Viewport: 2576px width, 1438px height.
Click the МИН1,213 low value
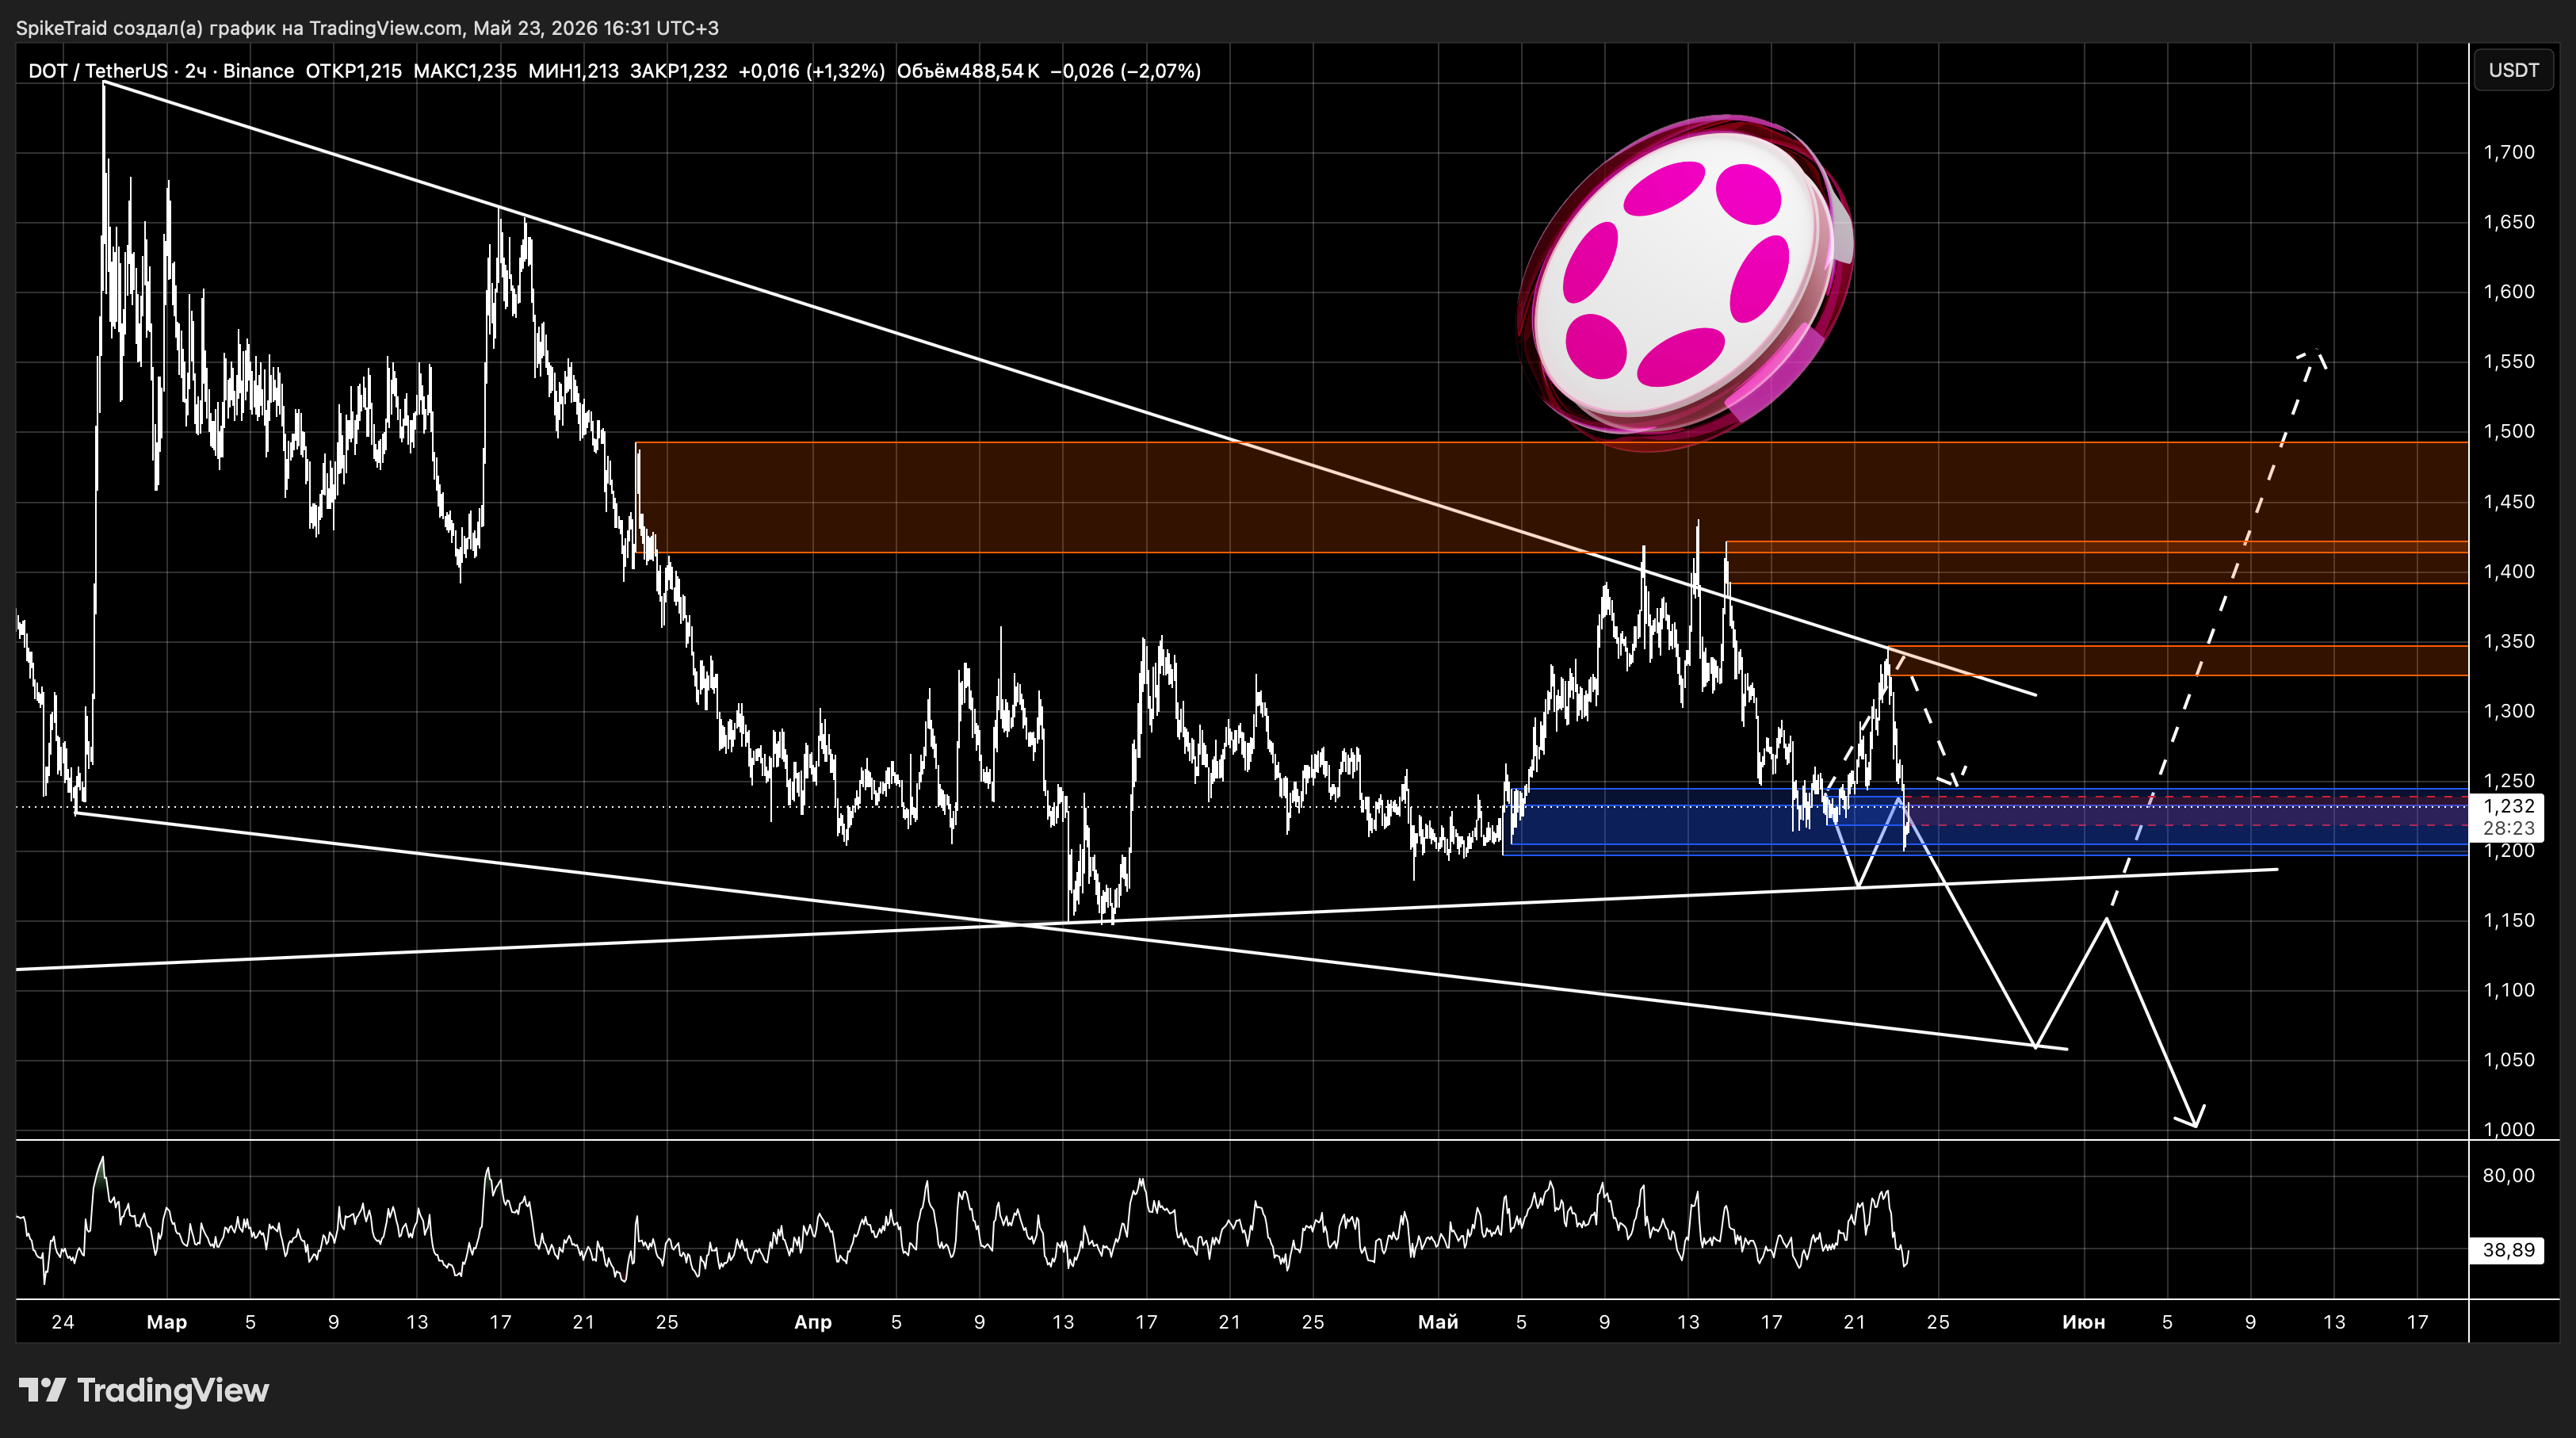(573, 71)
